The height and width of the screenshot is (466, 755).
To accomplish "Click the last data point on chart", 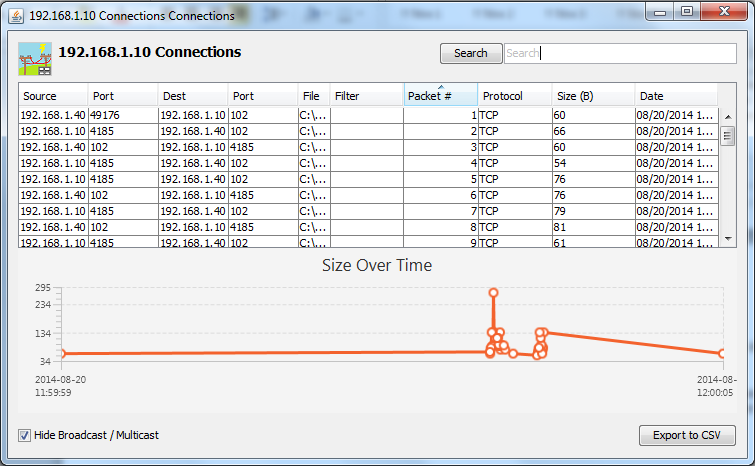I will [x=722, y=354].
